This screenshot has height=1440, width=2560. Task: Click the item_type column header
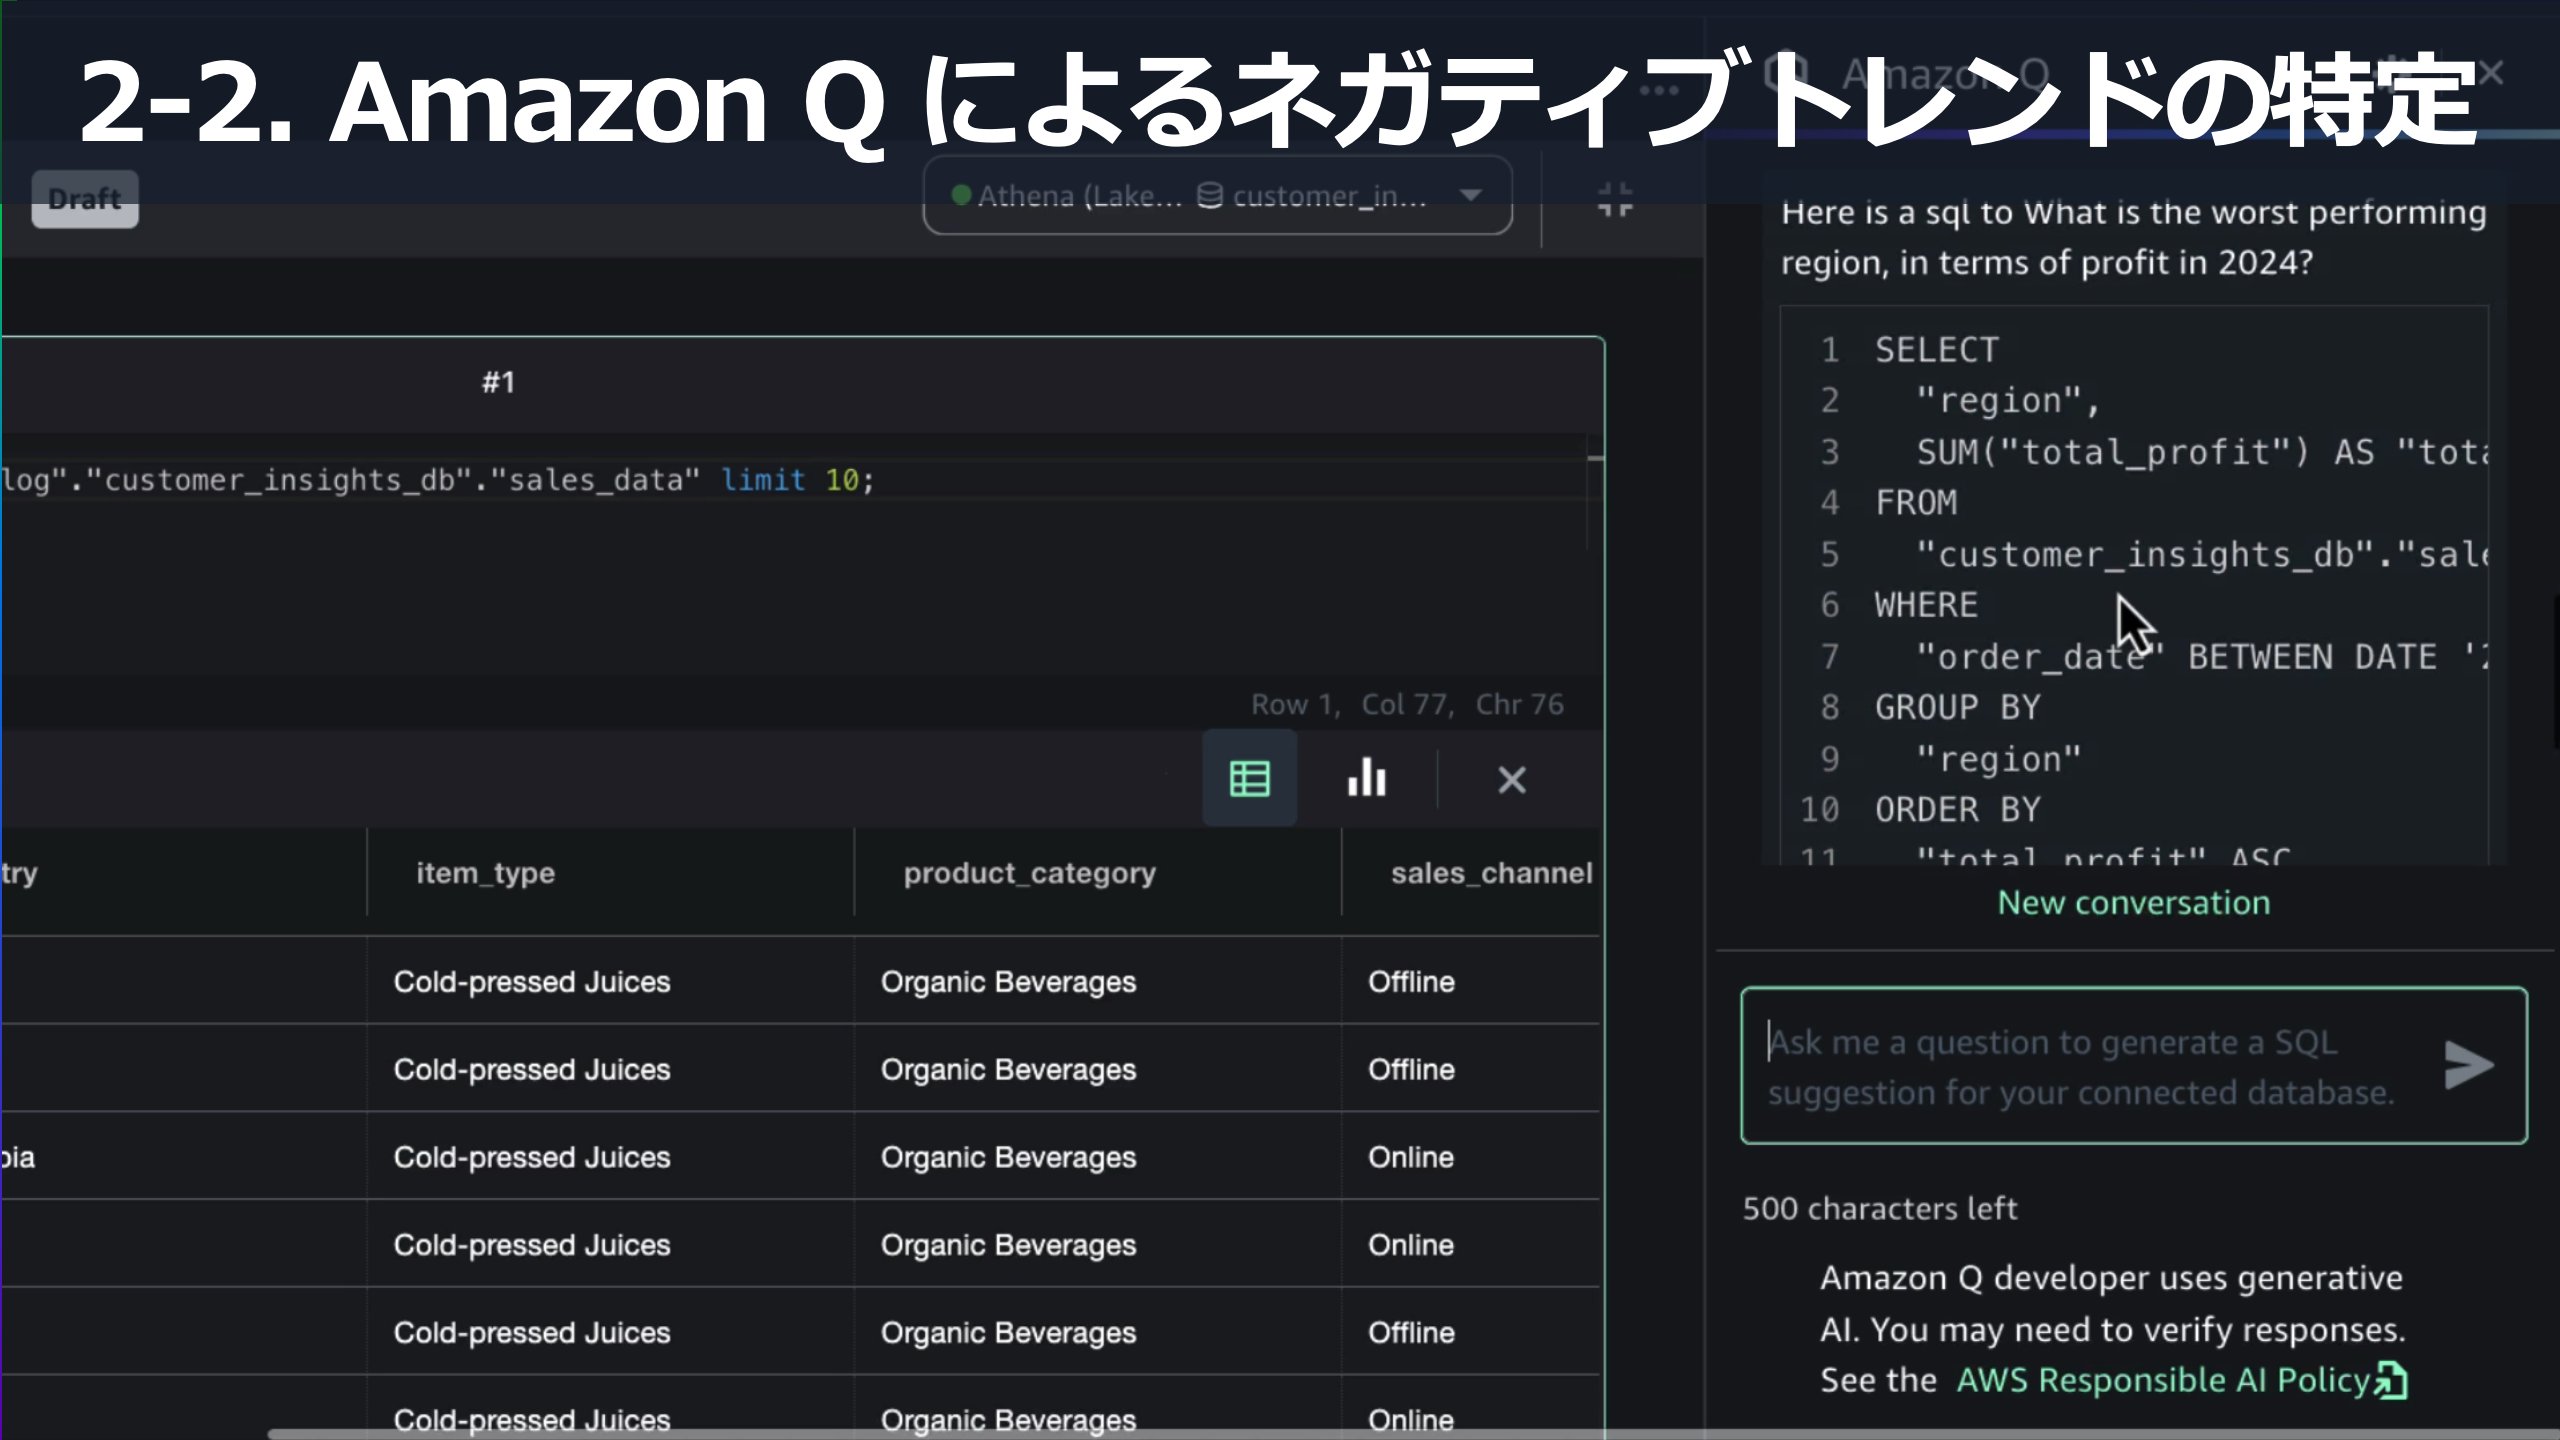point(486,873)
